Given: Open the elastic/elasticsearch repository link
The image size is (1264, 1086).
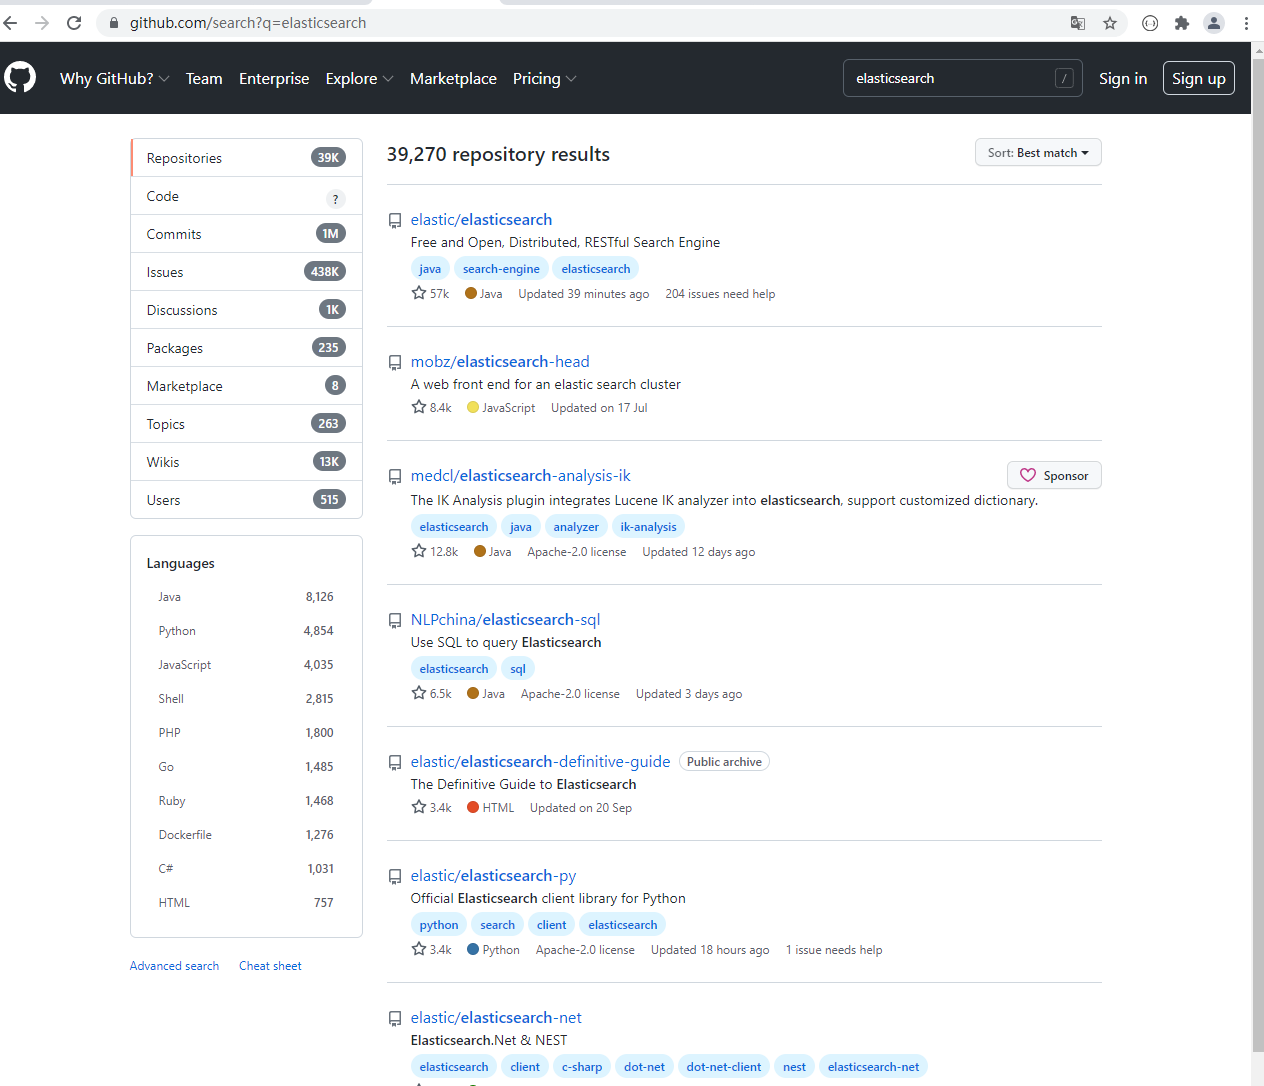Looking at the screenshot, I should pyautogui.click(x=481, y=219).
